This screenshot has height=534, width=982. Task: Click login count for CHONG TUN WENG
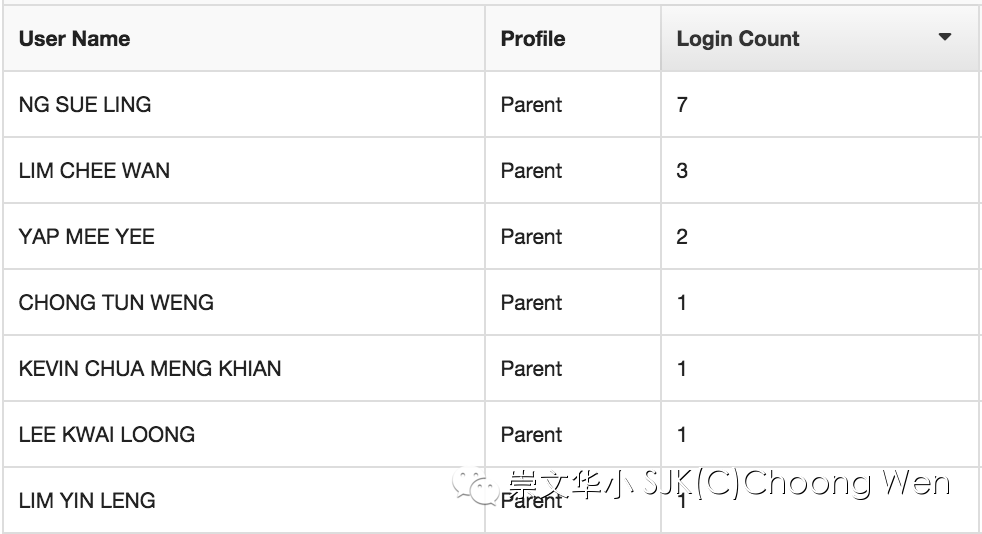coord(820,302)
